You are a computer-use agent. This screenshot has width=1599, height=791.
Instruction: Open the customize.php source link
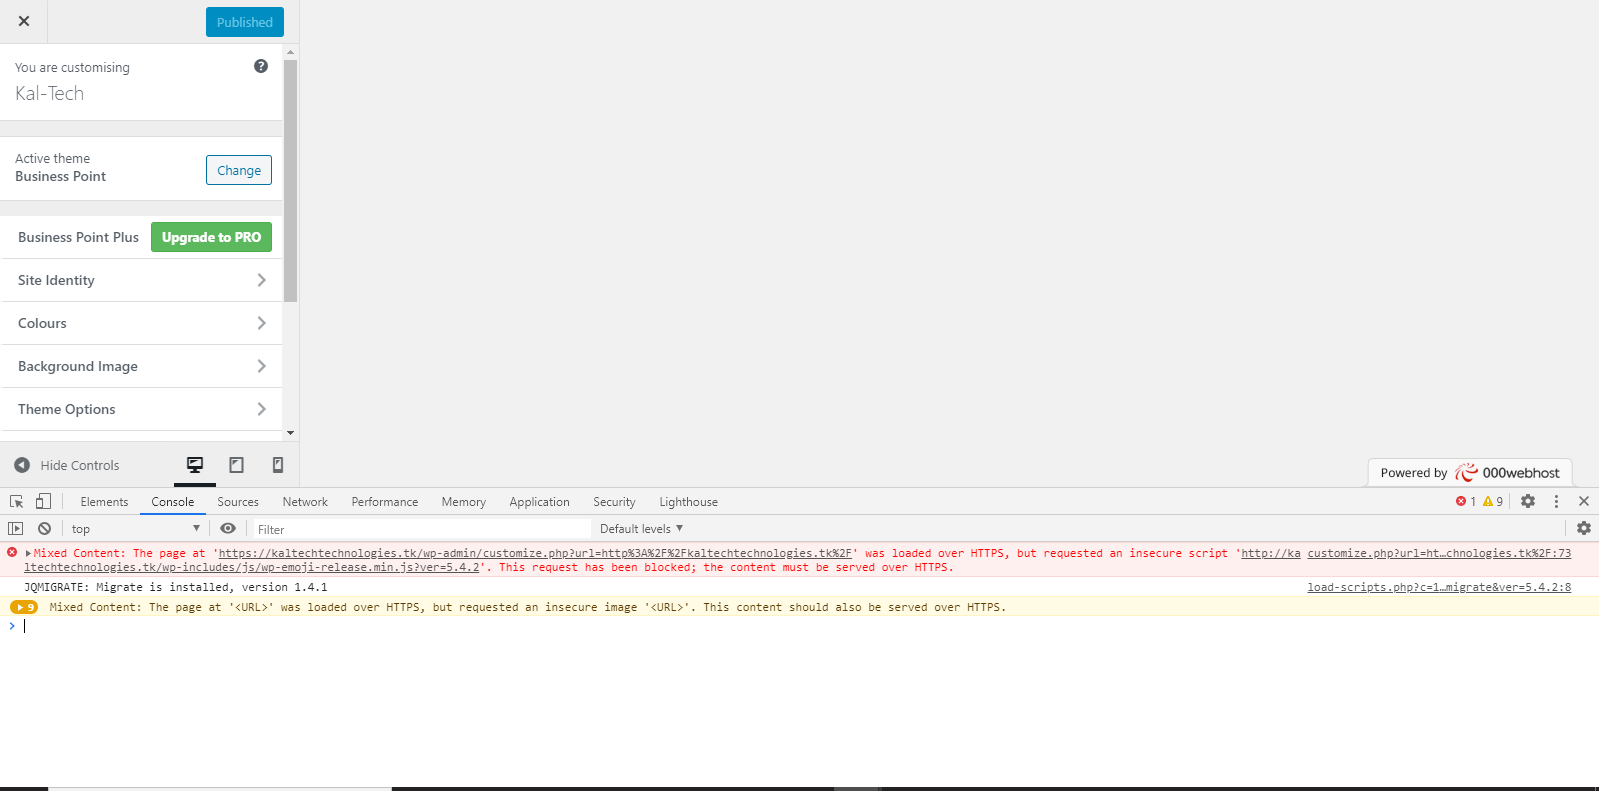[x=1439, y=553]
